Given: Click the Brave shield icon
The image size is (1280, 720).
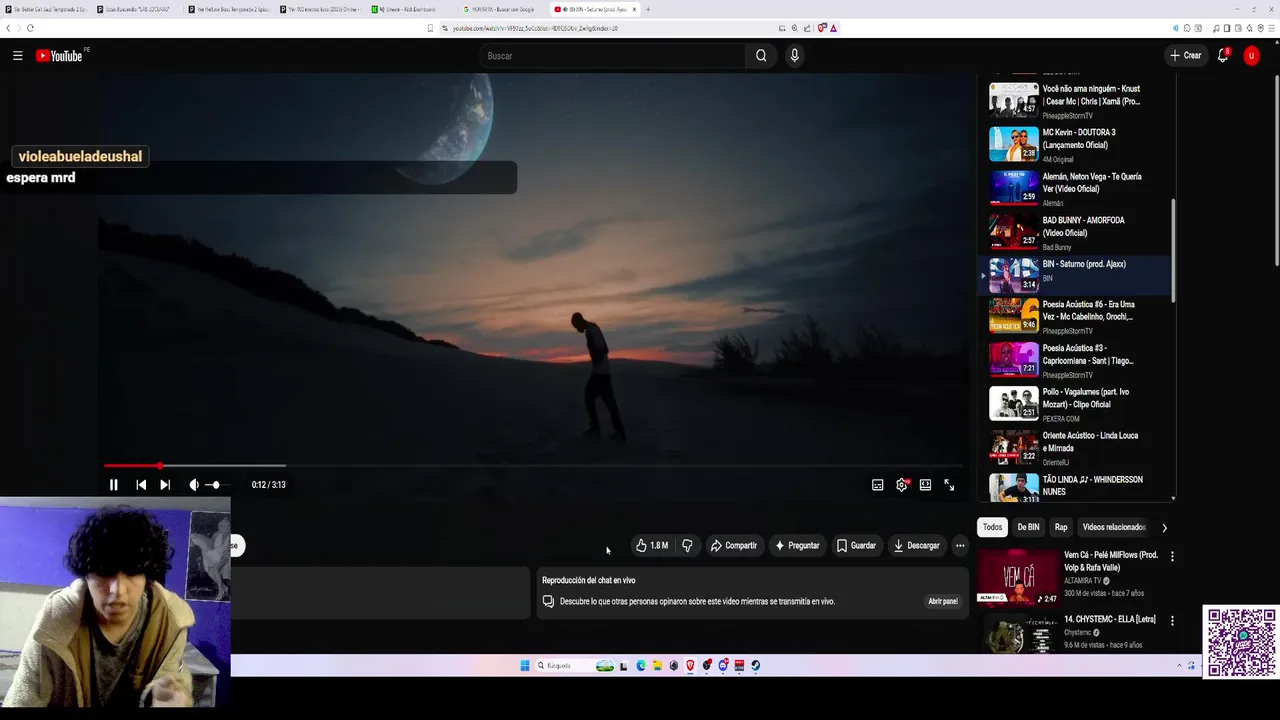Looking at the screenshot, I should [822, 28].
